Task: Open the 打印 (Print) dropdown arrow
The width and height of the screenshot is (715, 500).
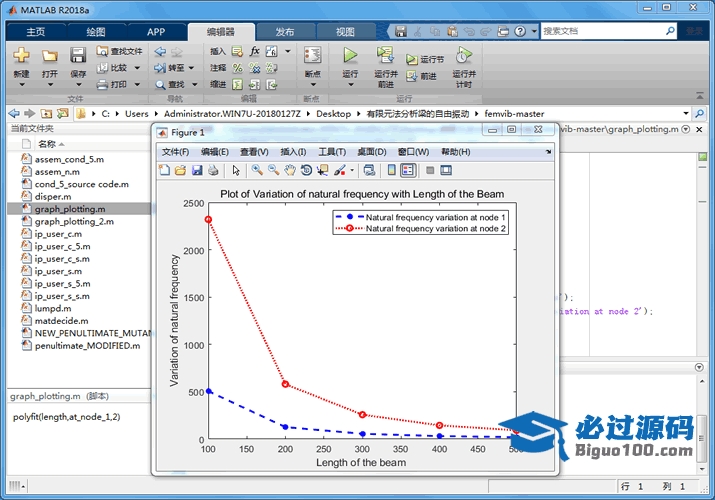Action: (137, 84)
